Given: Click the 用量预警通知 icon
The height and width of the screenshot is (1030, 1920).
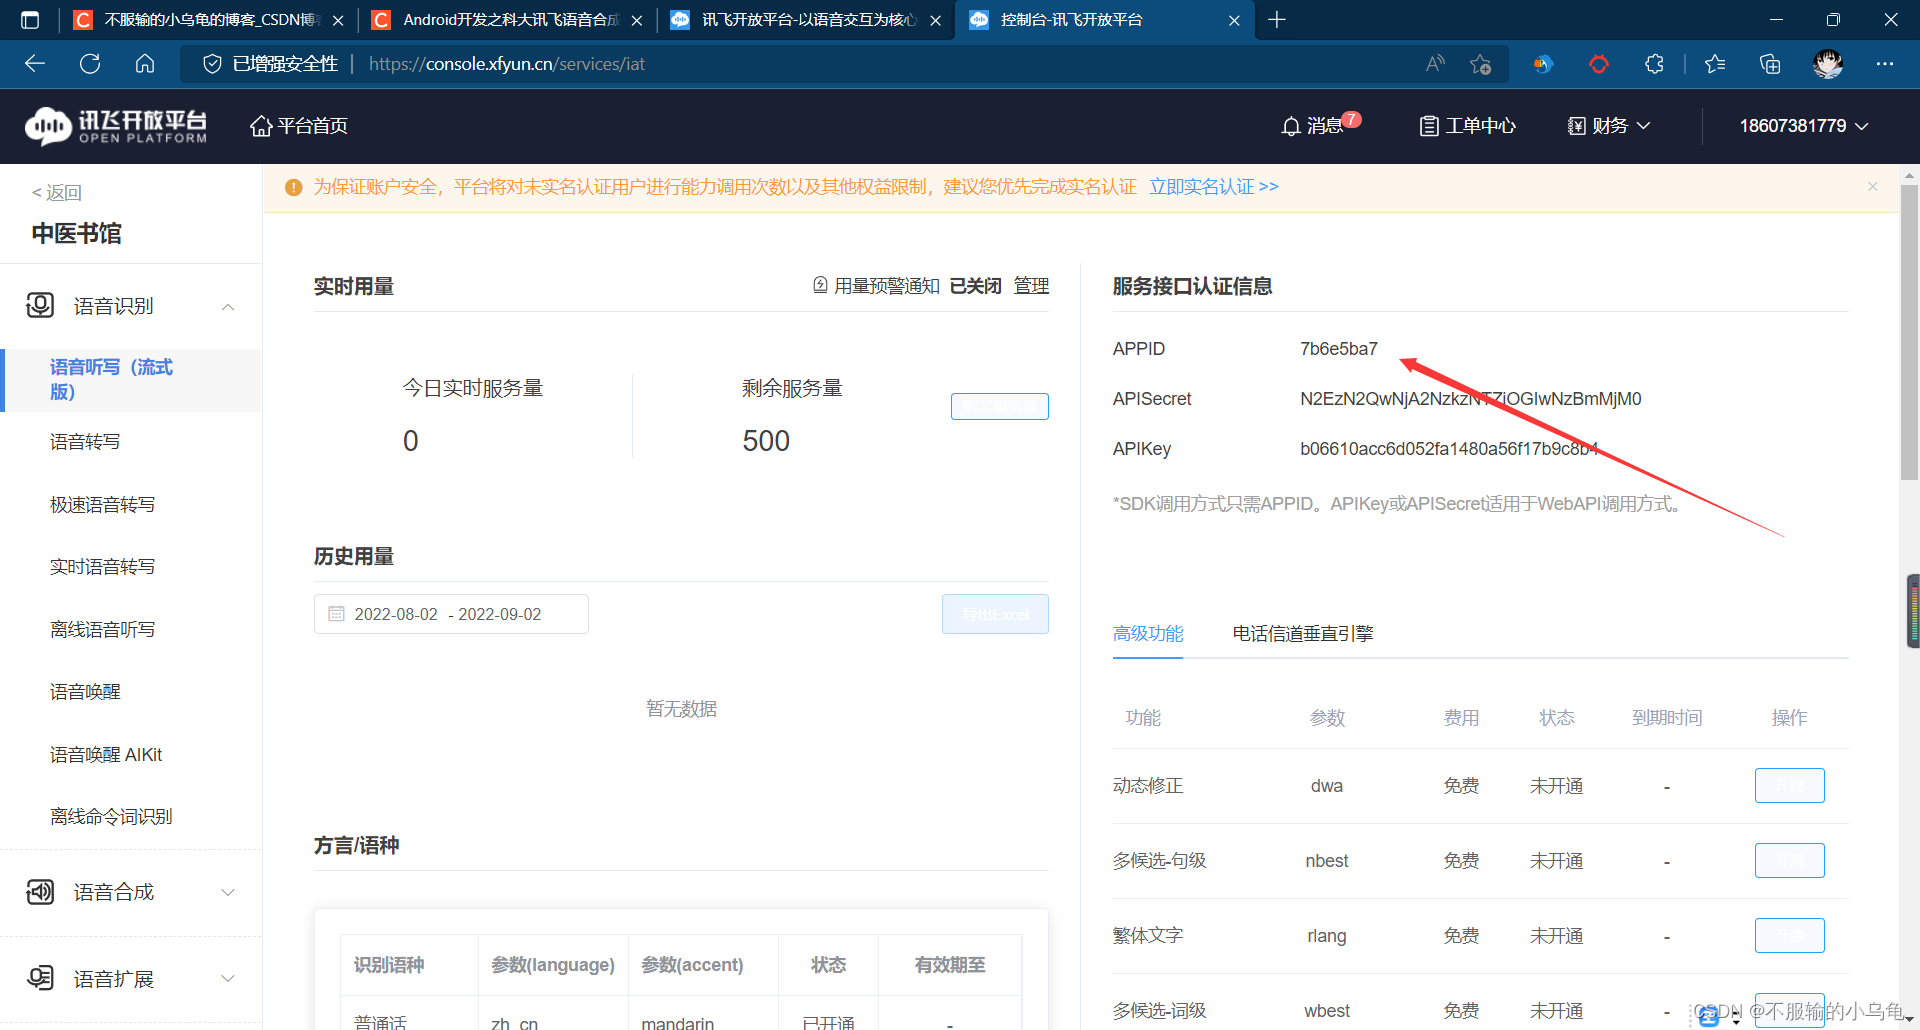Looking at the screenshot, I should pyautogui.click(x=820, y=285).
